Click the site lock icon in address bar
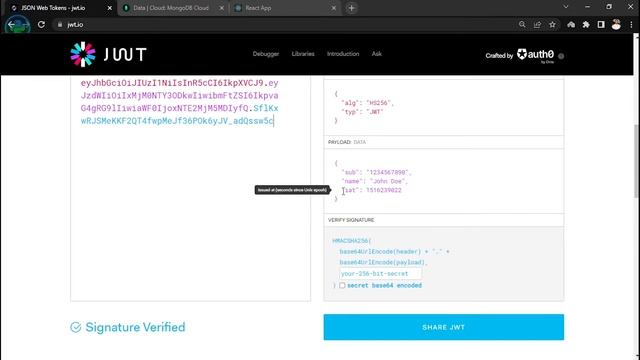 pyautogui.click(x=60, y=24)
